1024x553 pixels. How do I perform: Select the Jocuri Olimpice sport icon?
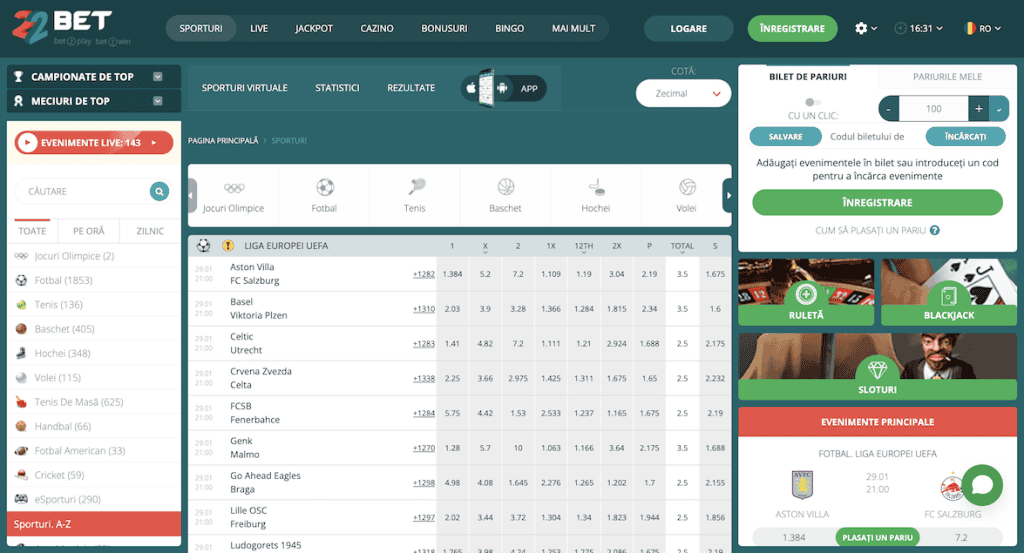point(234,188)
